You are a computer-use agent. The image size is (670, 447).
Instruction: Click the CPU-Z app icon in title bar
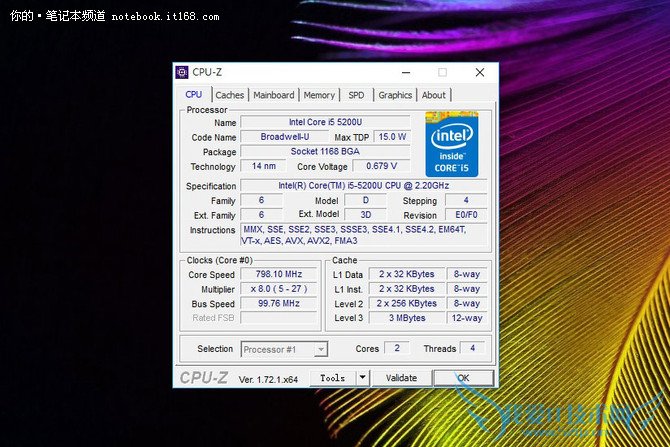(182, 72)
